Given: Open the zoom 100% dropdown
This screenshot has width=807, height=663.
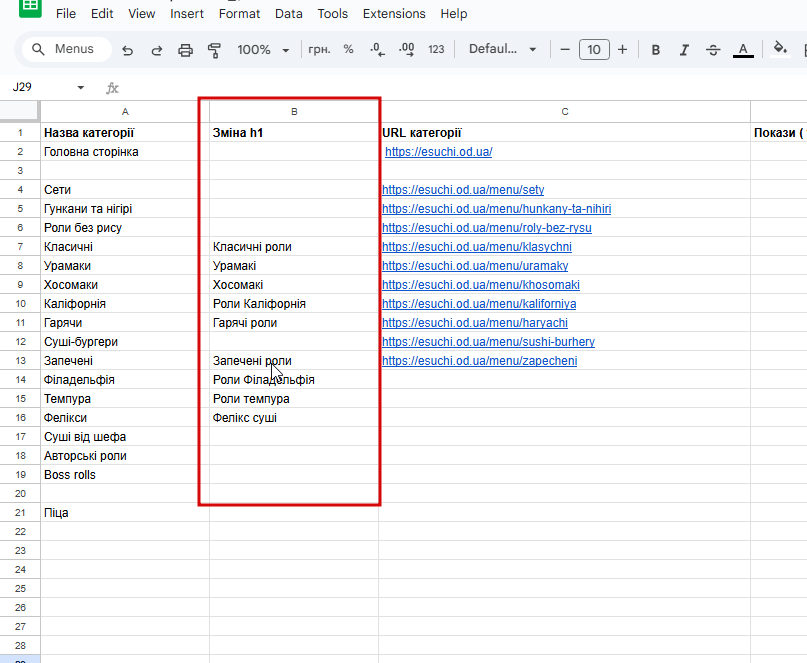Looking at the screenshot, I should pos(262,50).
